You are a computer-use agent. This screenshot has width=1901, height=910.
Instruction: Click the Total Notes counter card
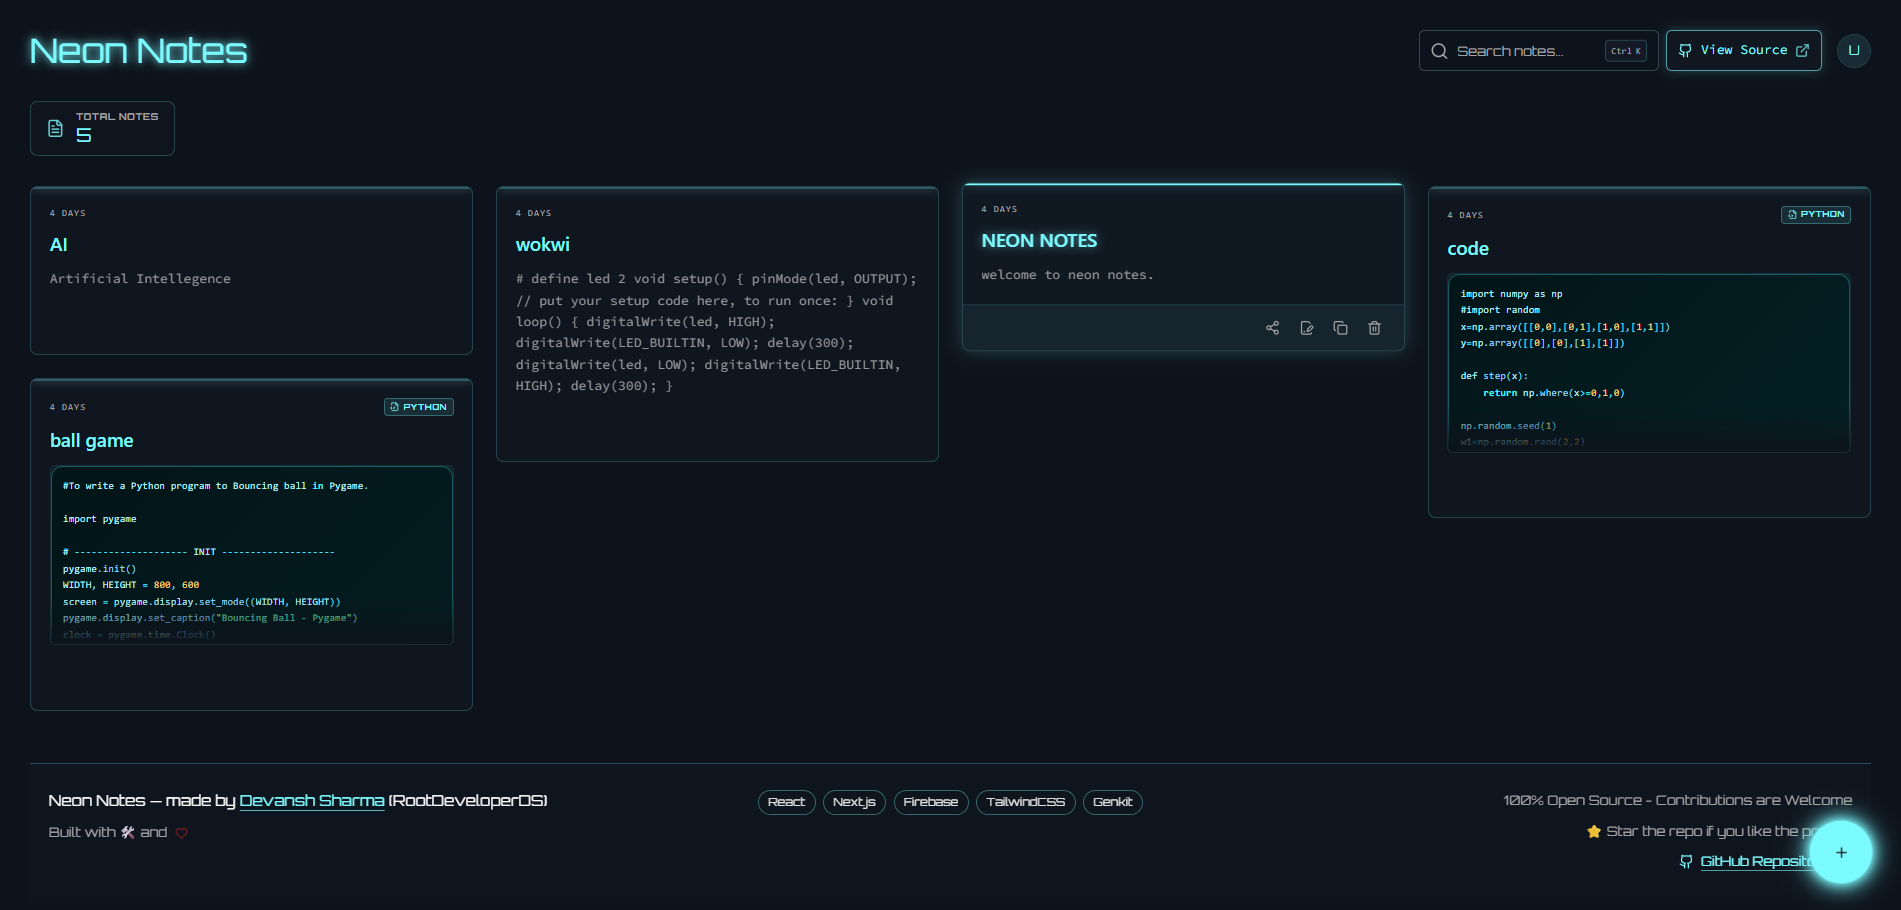pos(102,128)
